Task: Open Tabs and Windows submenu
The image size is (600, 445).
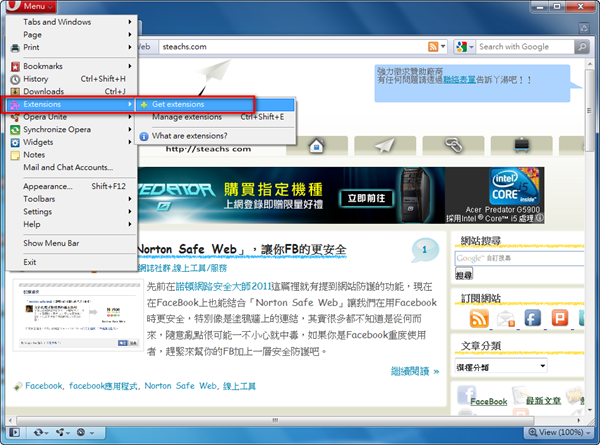Action: tap(72, 22)
